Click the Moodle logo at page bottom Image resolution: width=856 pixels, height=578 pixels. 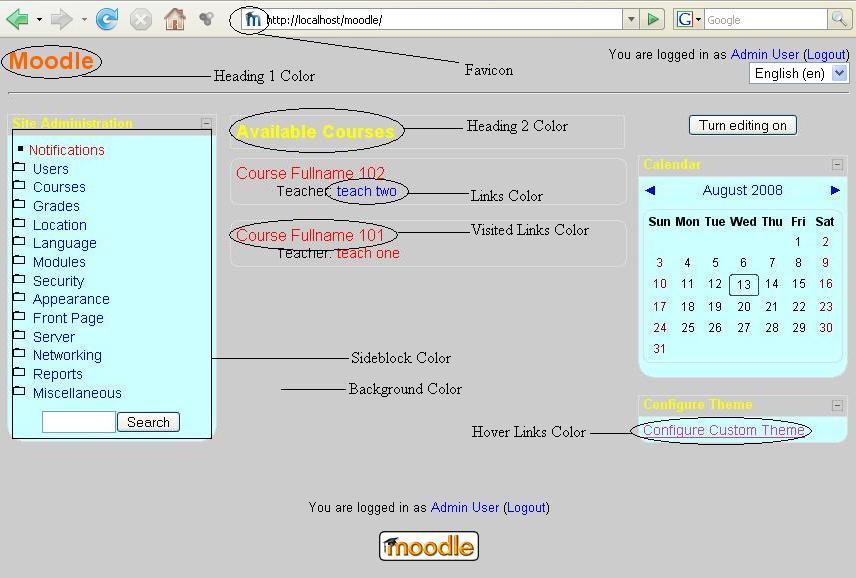point(428,546)
